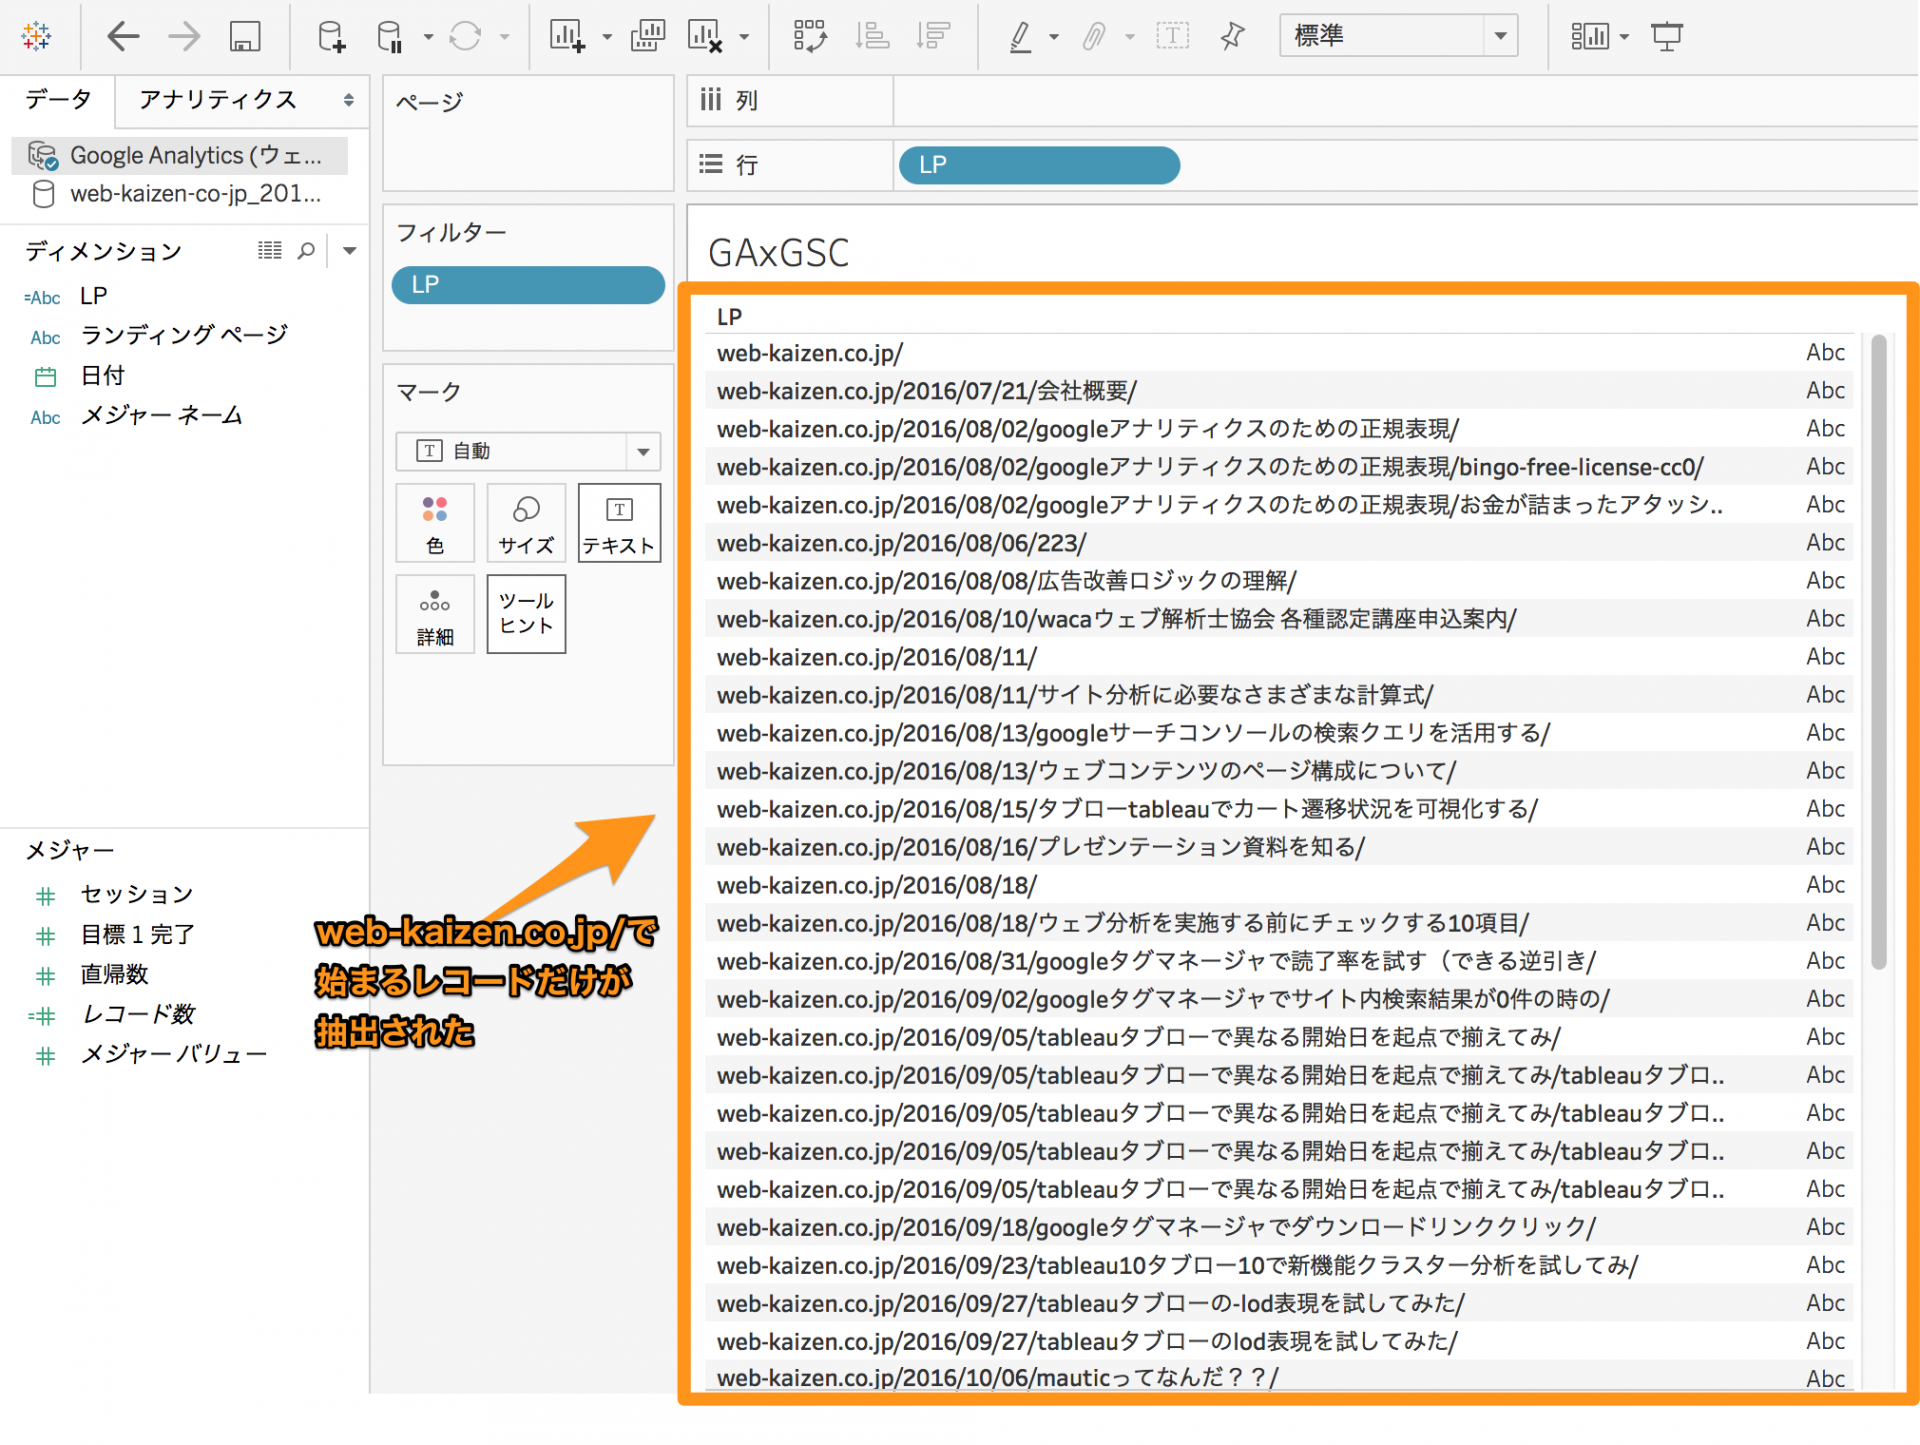The width and height of the screenshot is (1920, 1445).
Task: Select the row ending 広告改善ロジックの理解/
Action: pos(1279,581)
